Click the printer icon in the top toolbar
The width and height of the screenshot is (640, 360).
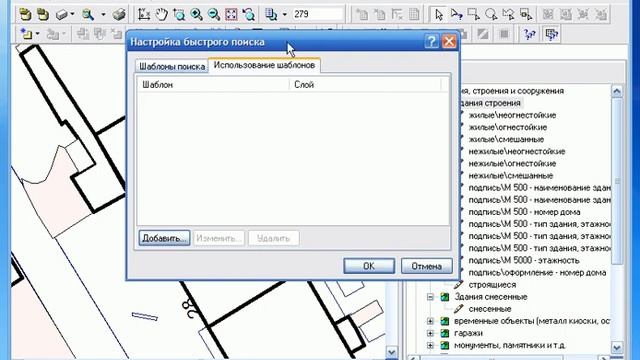[x=119, y=15]
